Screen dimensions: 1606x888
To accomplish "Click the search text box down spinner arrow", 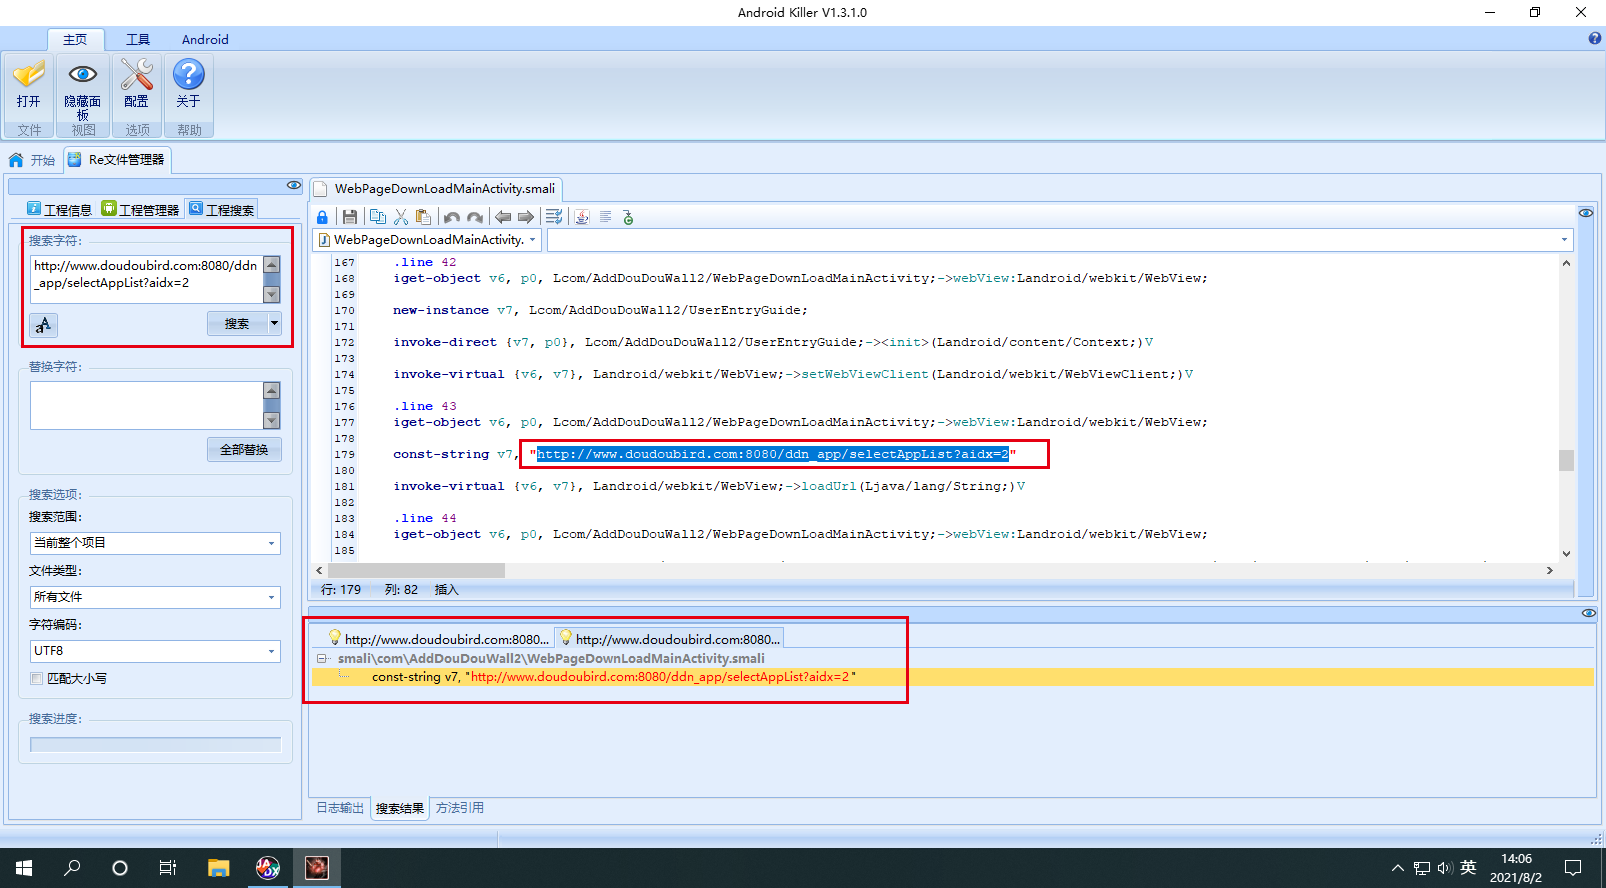I will [x=272, y=294].
